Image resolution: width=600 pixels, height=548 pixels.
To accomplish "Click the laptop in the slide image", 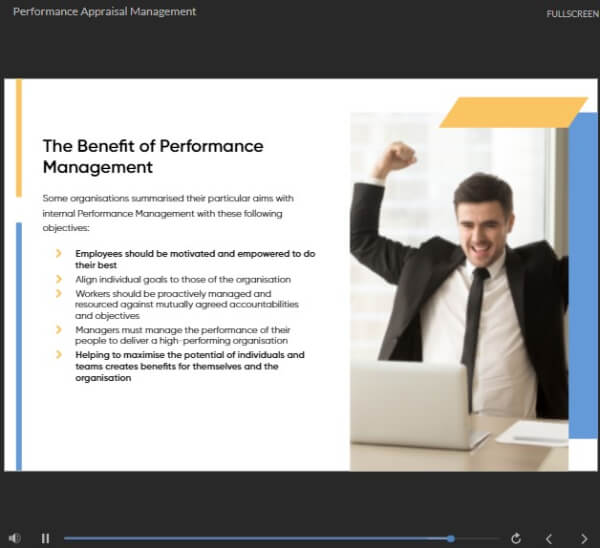I will pos(412,405).
